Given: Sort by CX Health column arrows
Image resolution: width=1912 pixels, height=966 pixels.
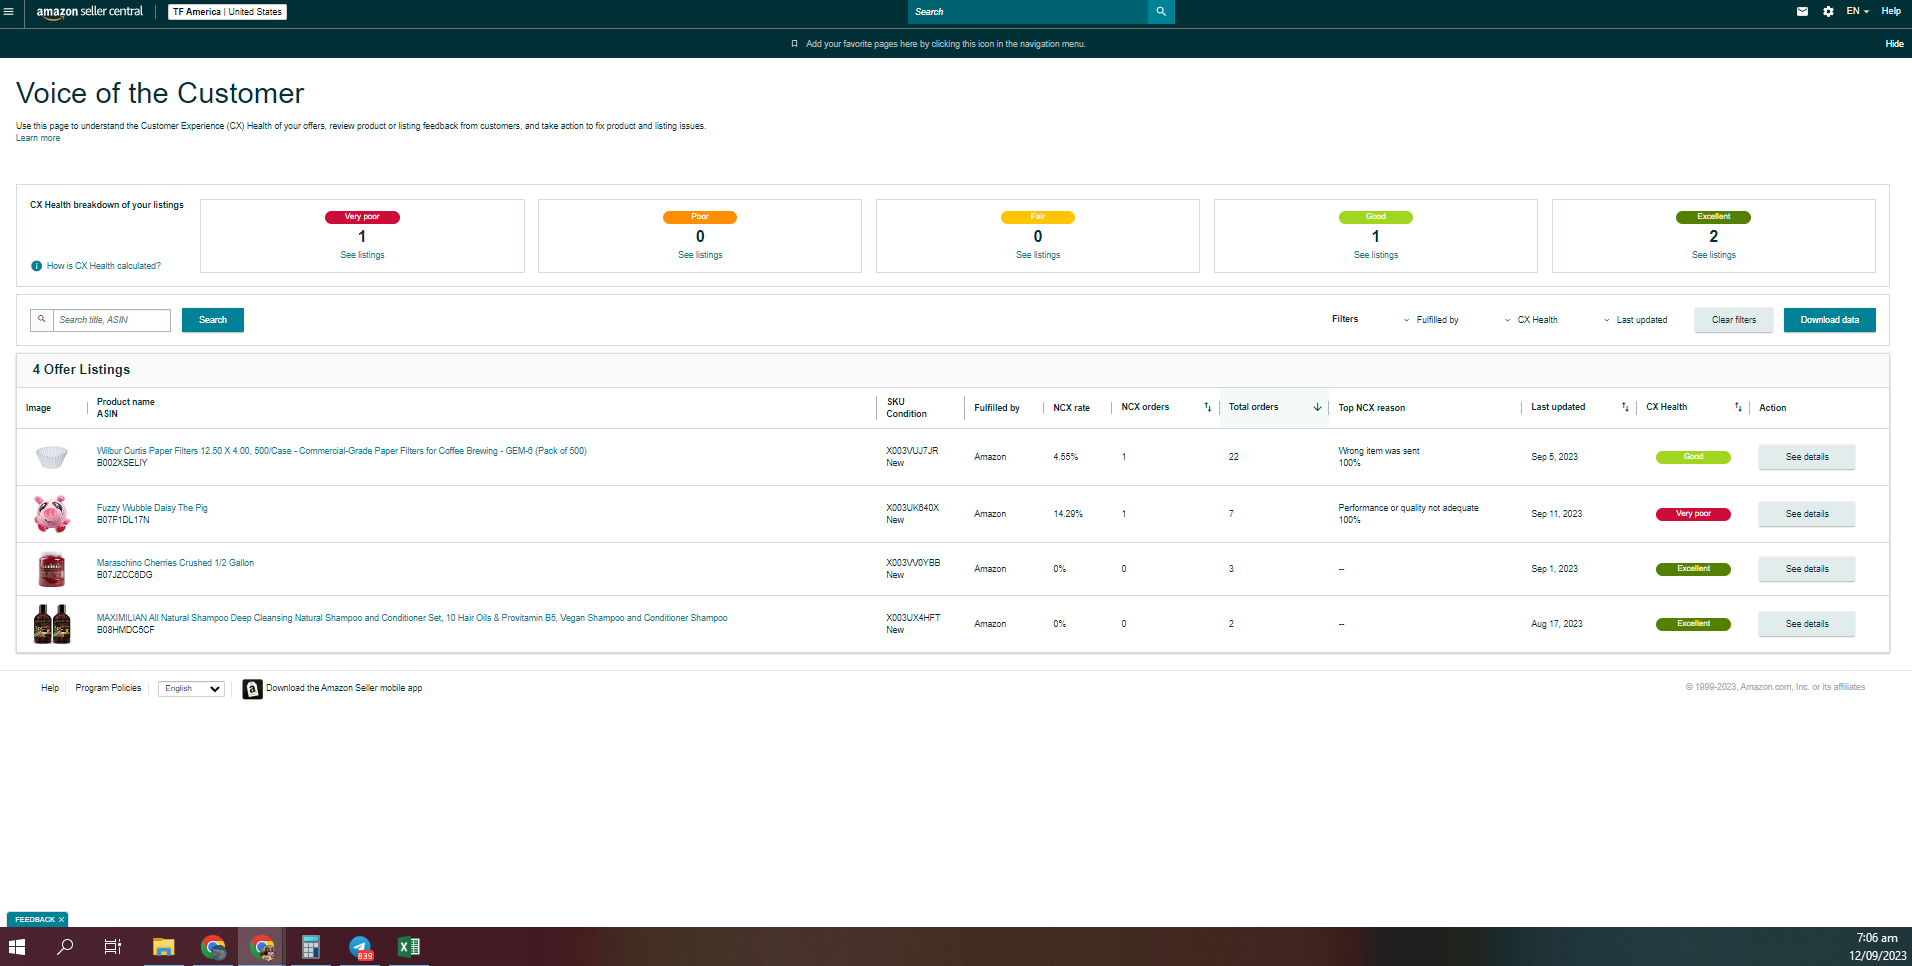Looking at the screenshot, I should [x=1737, y=407].
